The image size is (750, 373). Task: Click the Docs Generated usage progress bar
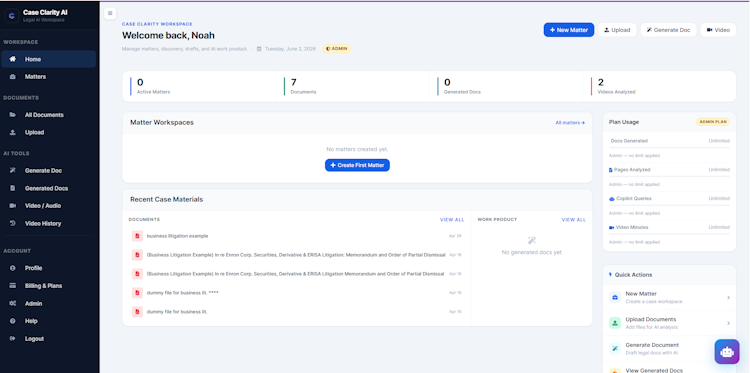click(669, 148)
